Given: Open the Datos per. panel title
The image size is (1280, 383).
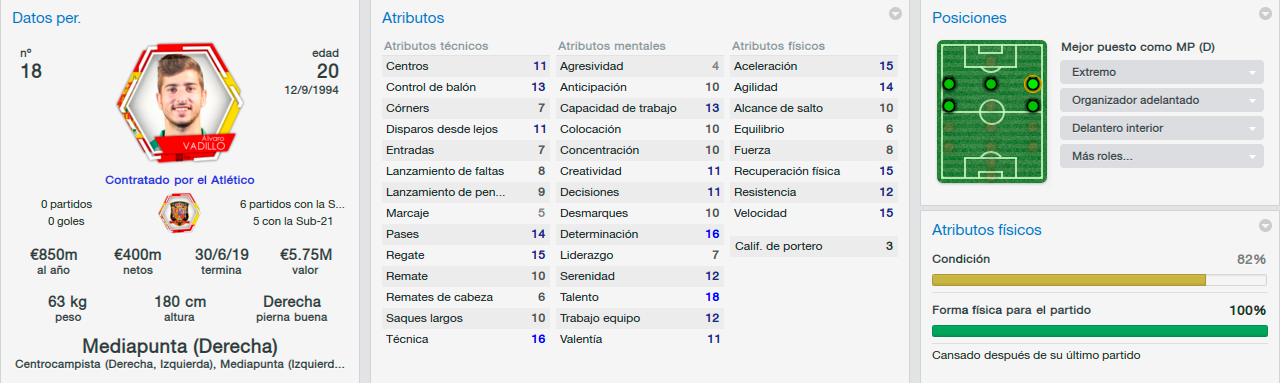Looking at the screenshot, I should (x=47, y=18).
